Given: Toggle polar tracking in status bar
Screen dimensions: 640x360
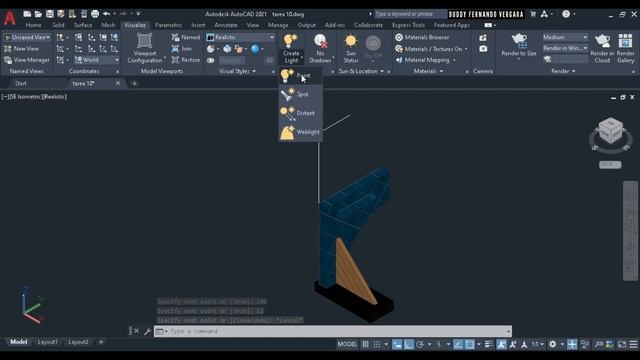Looking at the screenshot, I should [x=420, y=344].
